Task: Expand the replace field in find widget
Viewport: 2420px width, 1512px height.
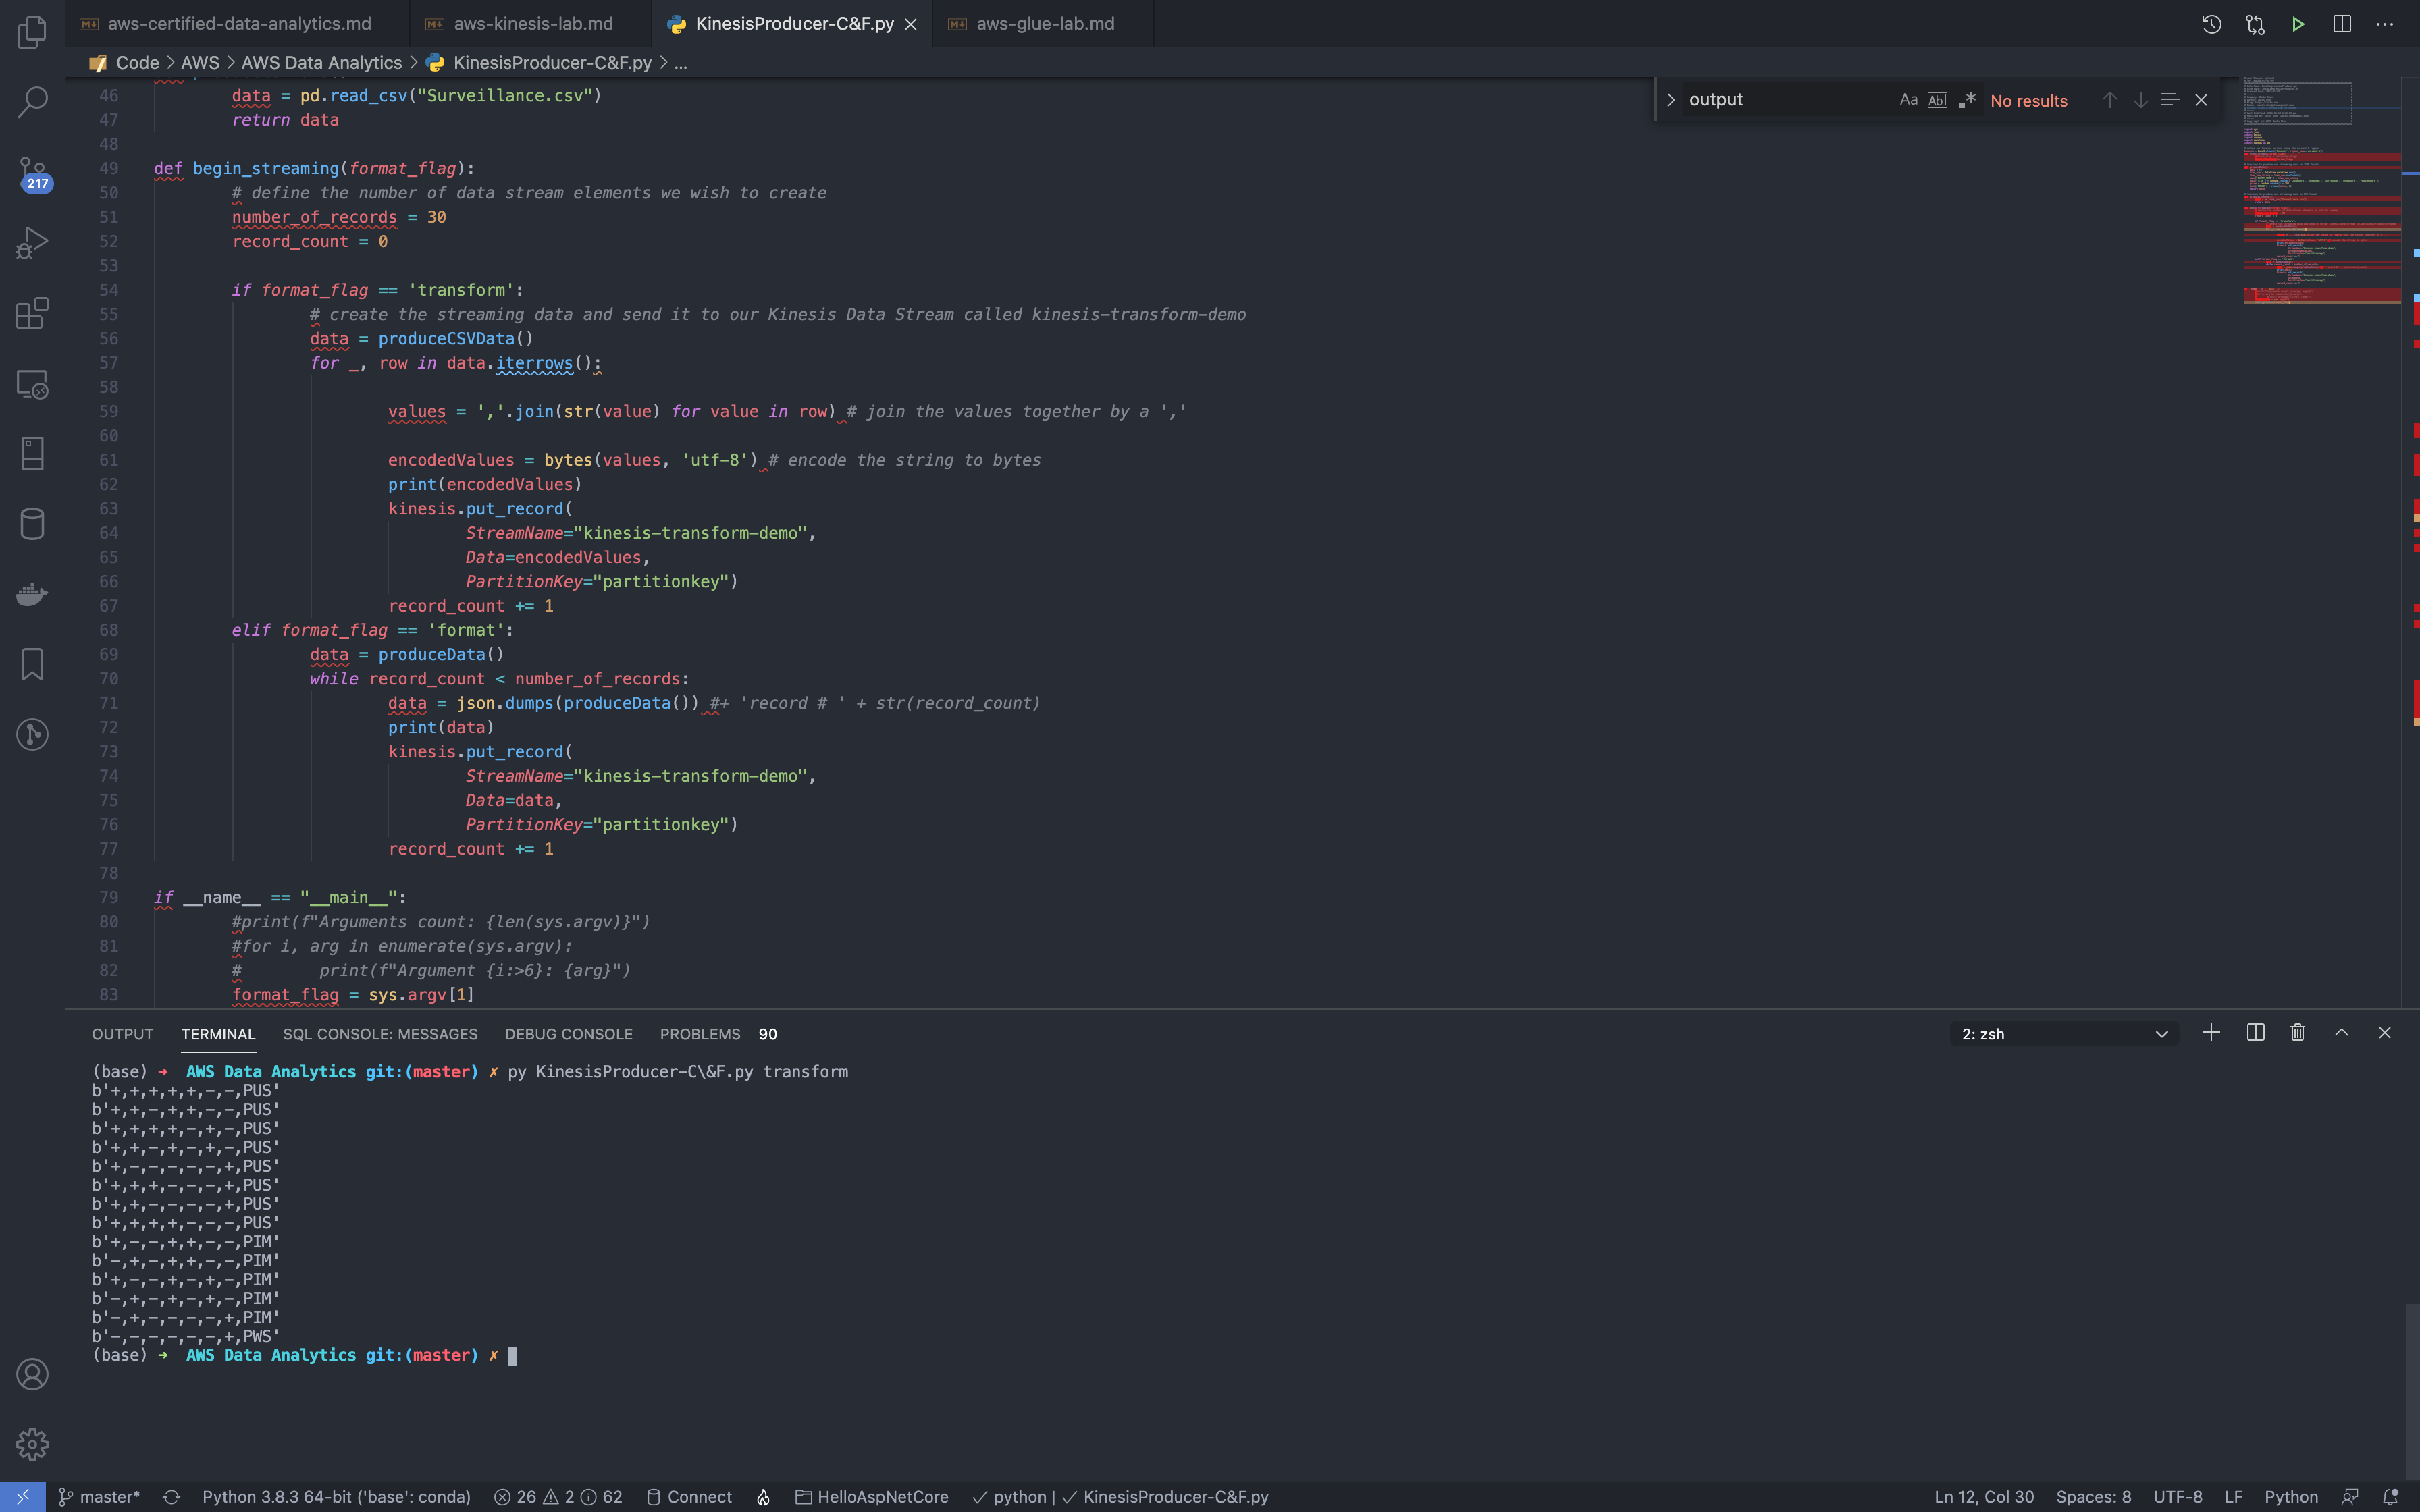Action: click(1670, 100)
